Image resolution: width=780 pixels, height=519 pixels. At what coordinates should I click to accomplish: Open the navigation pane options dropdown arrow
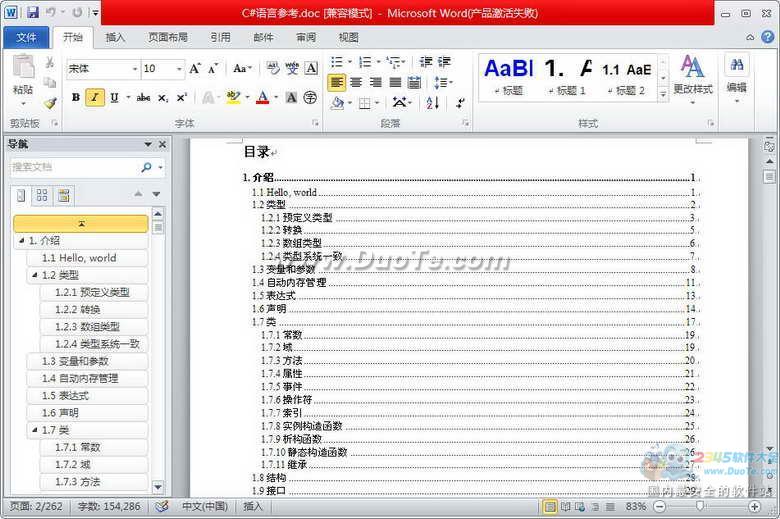tap(148, 144)
